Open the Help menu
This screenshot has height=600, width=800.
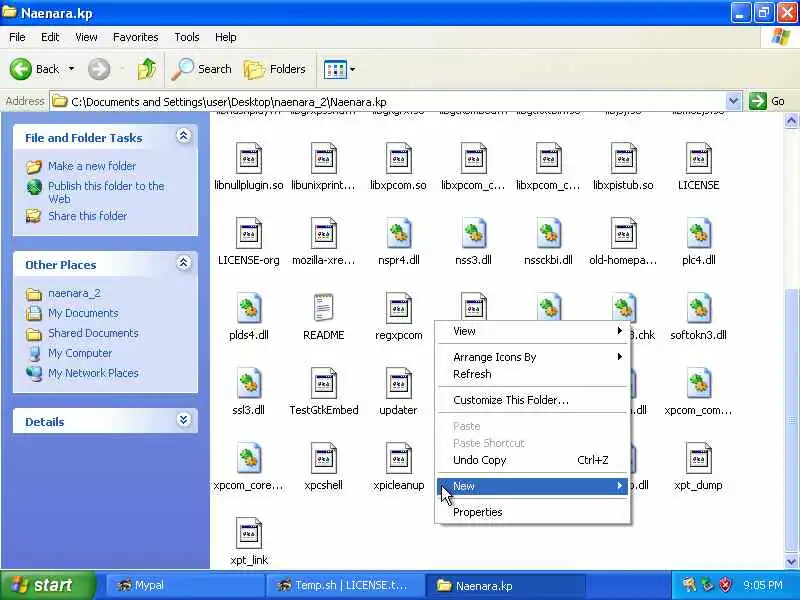click(x=226, y=37)
